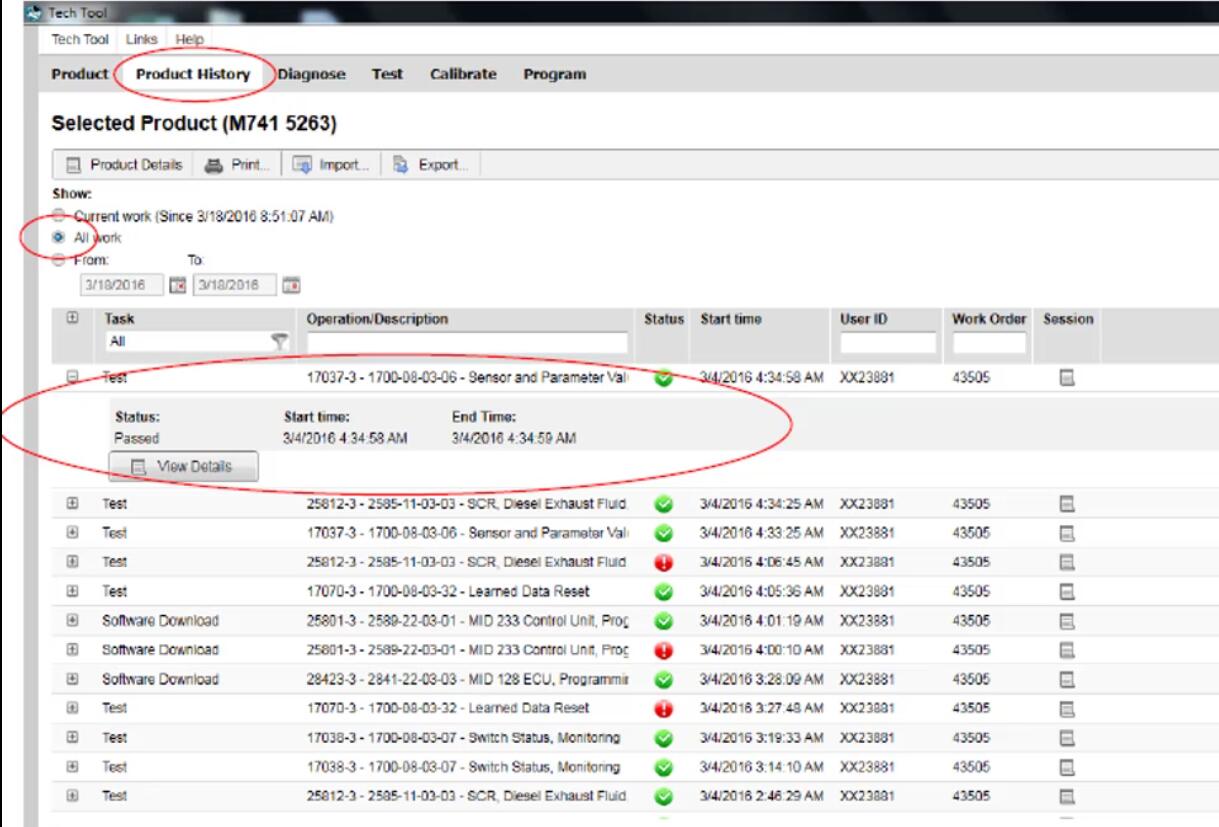Click the Status column header
This screenshot has height=827, width=1219.
click(x=664, y=319)
